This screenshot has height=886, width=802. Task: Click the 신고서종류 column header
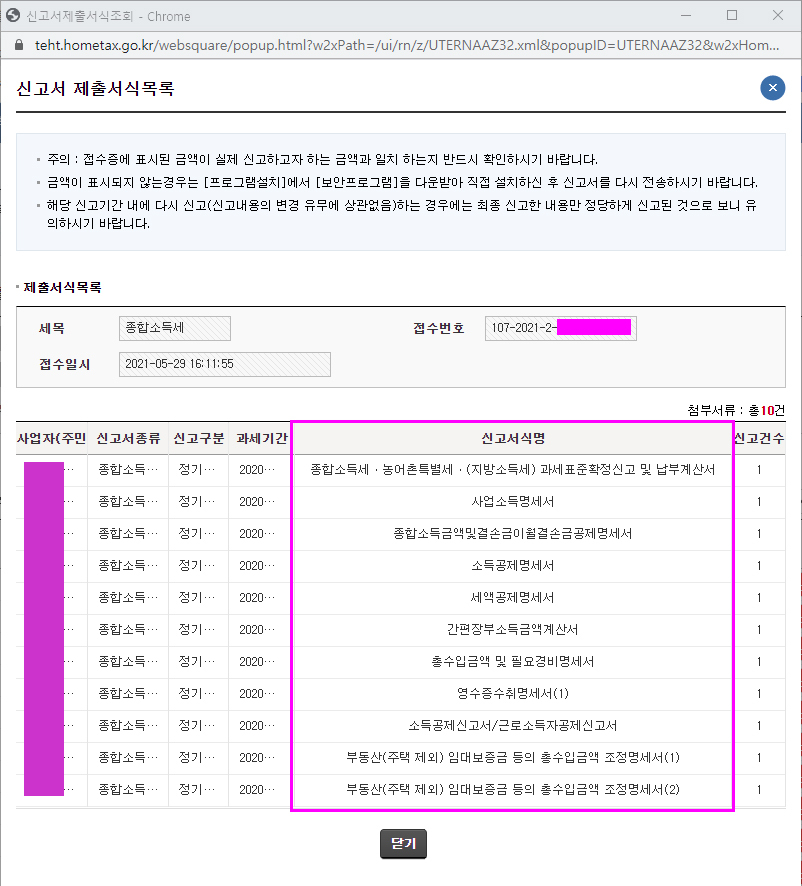pyautogui.click(x=128, y=439)
